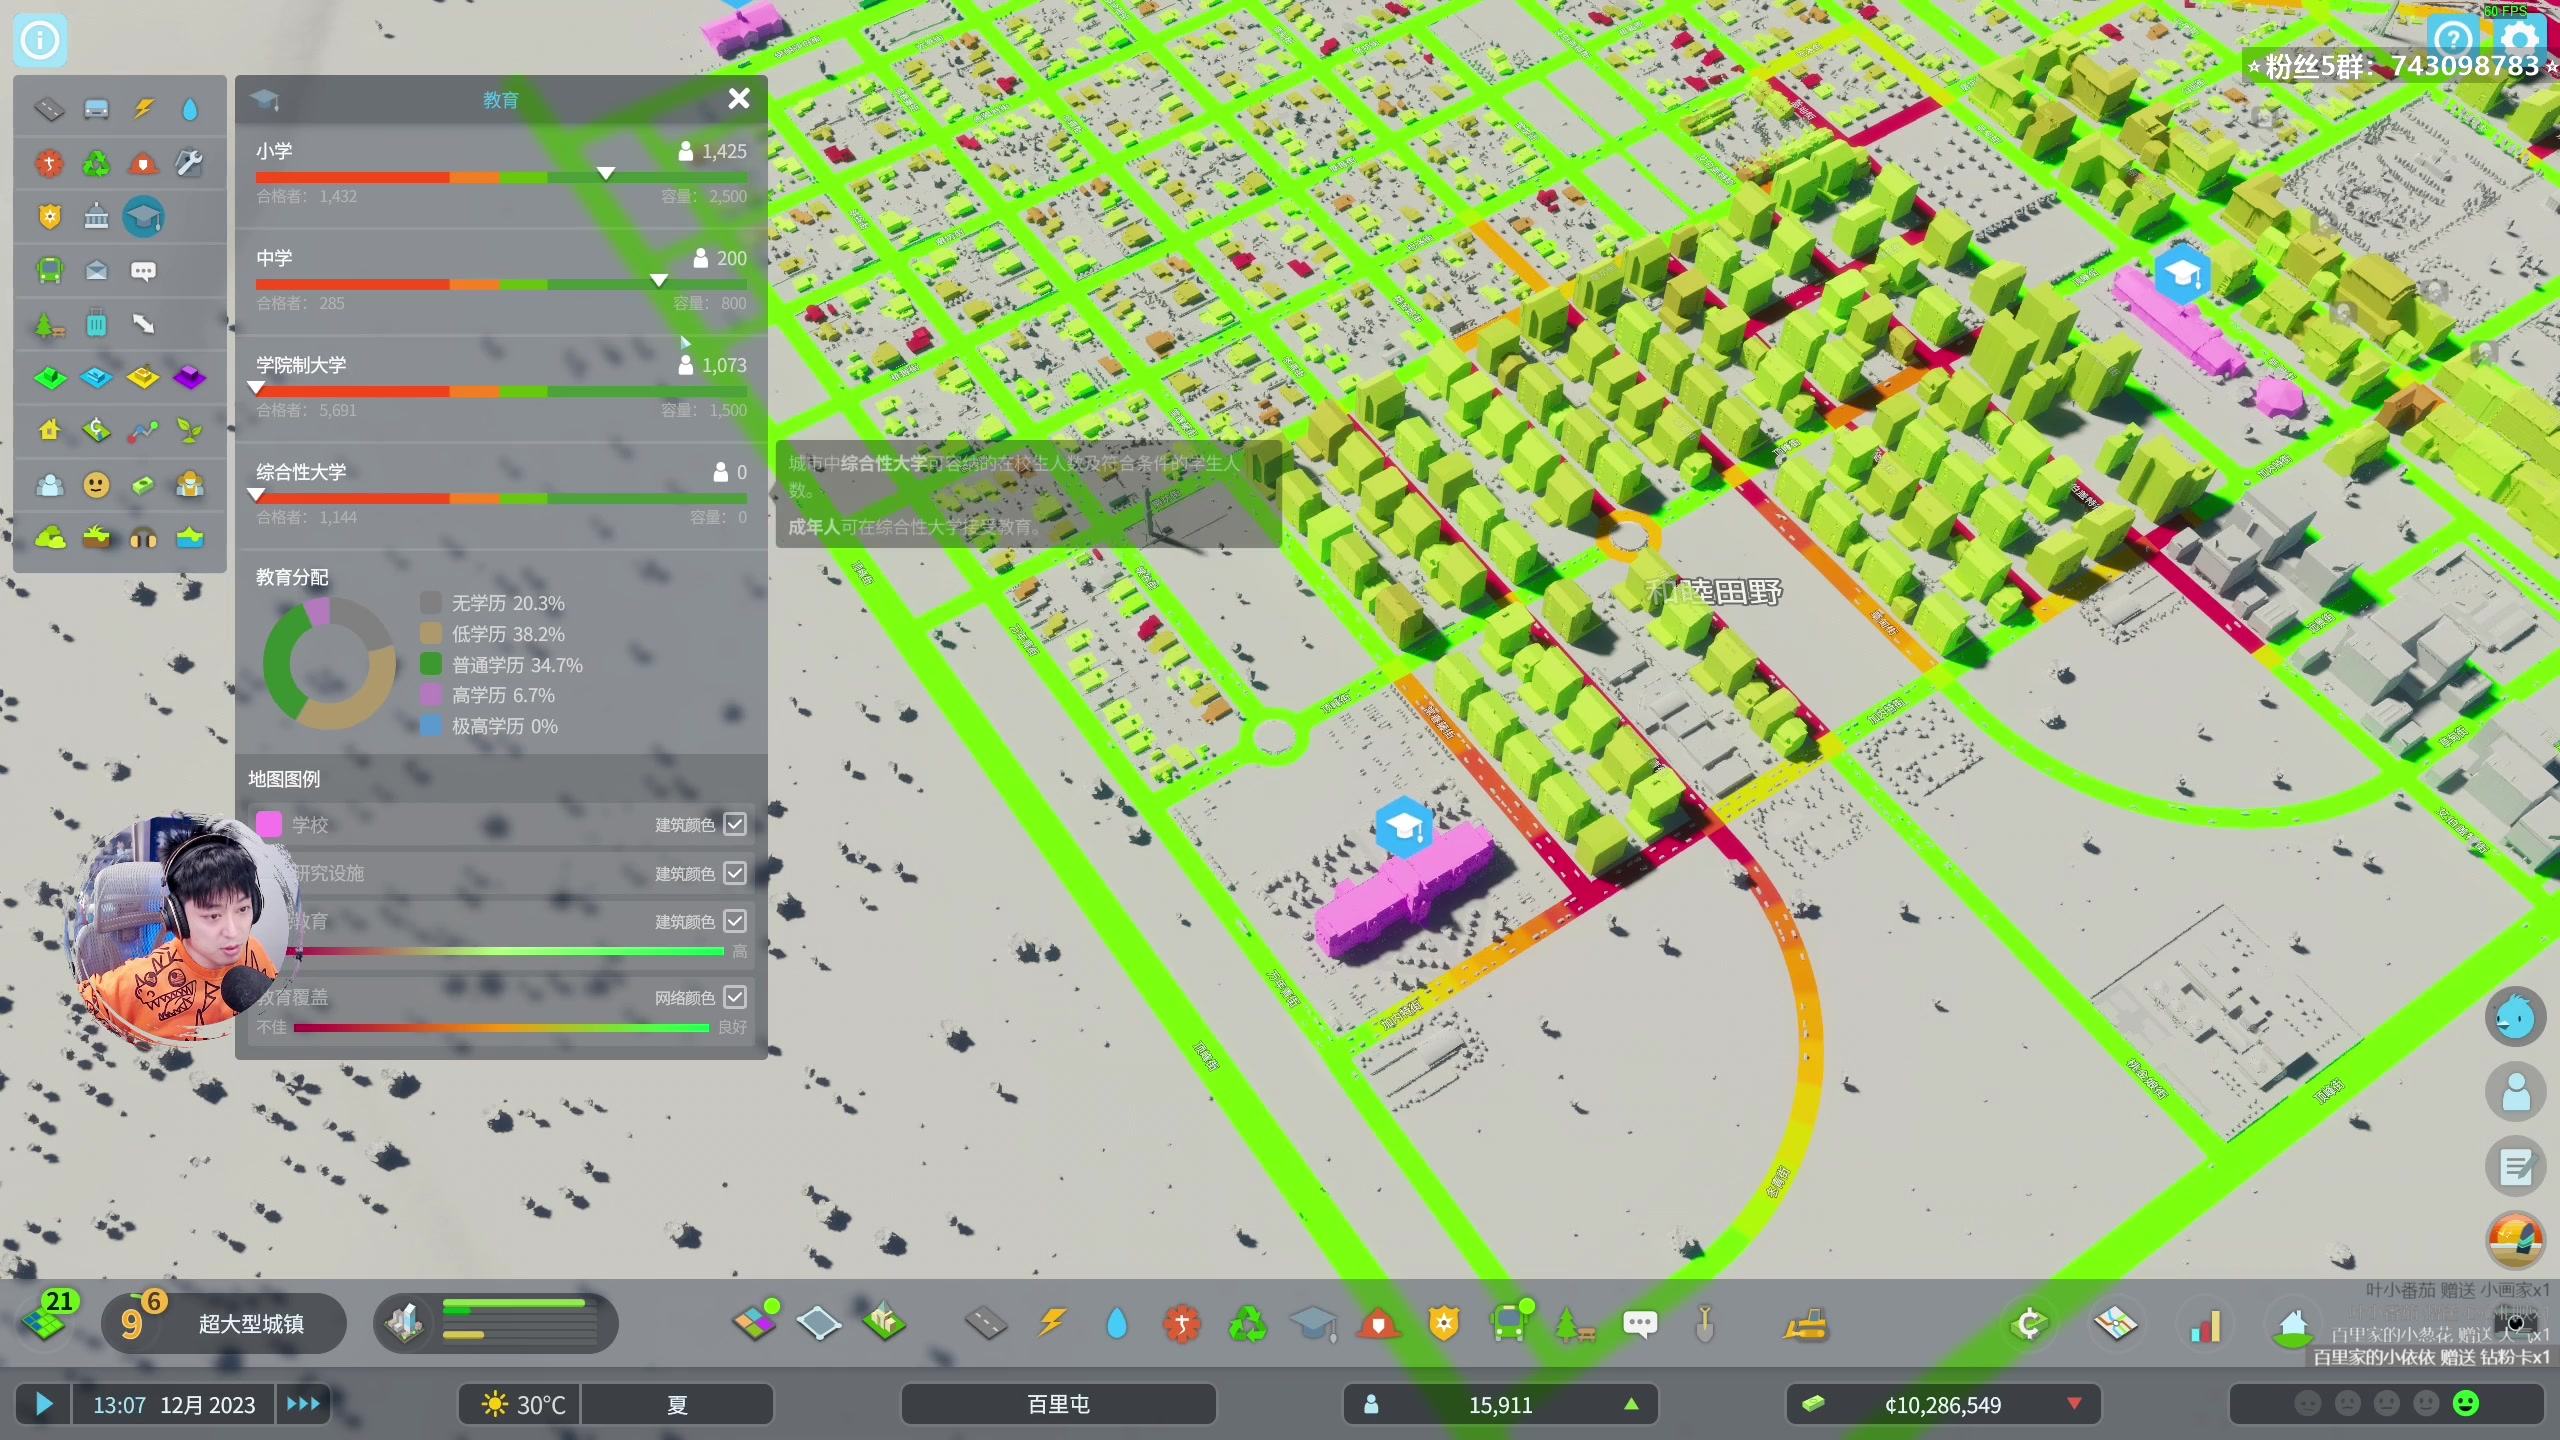Image resolution: width=2560 pixels, height=1440 pixels.
Task: Open the city economy budget icon
Action: pos(2029,1324)
